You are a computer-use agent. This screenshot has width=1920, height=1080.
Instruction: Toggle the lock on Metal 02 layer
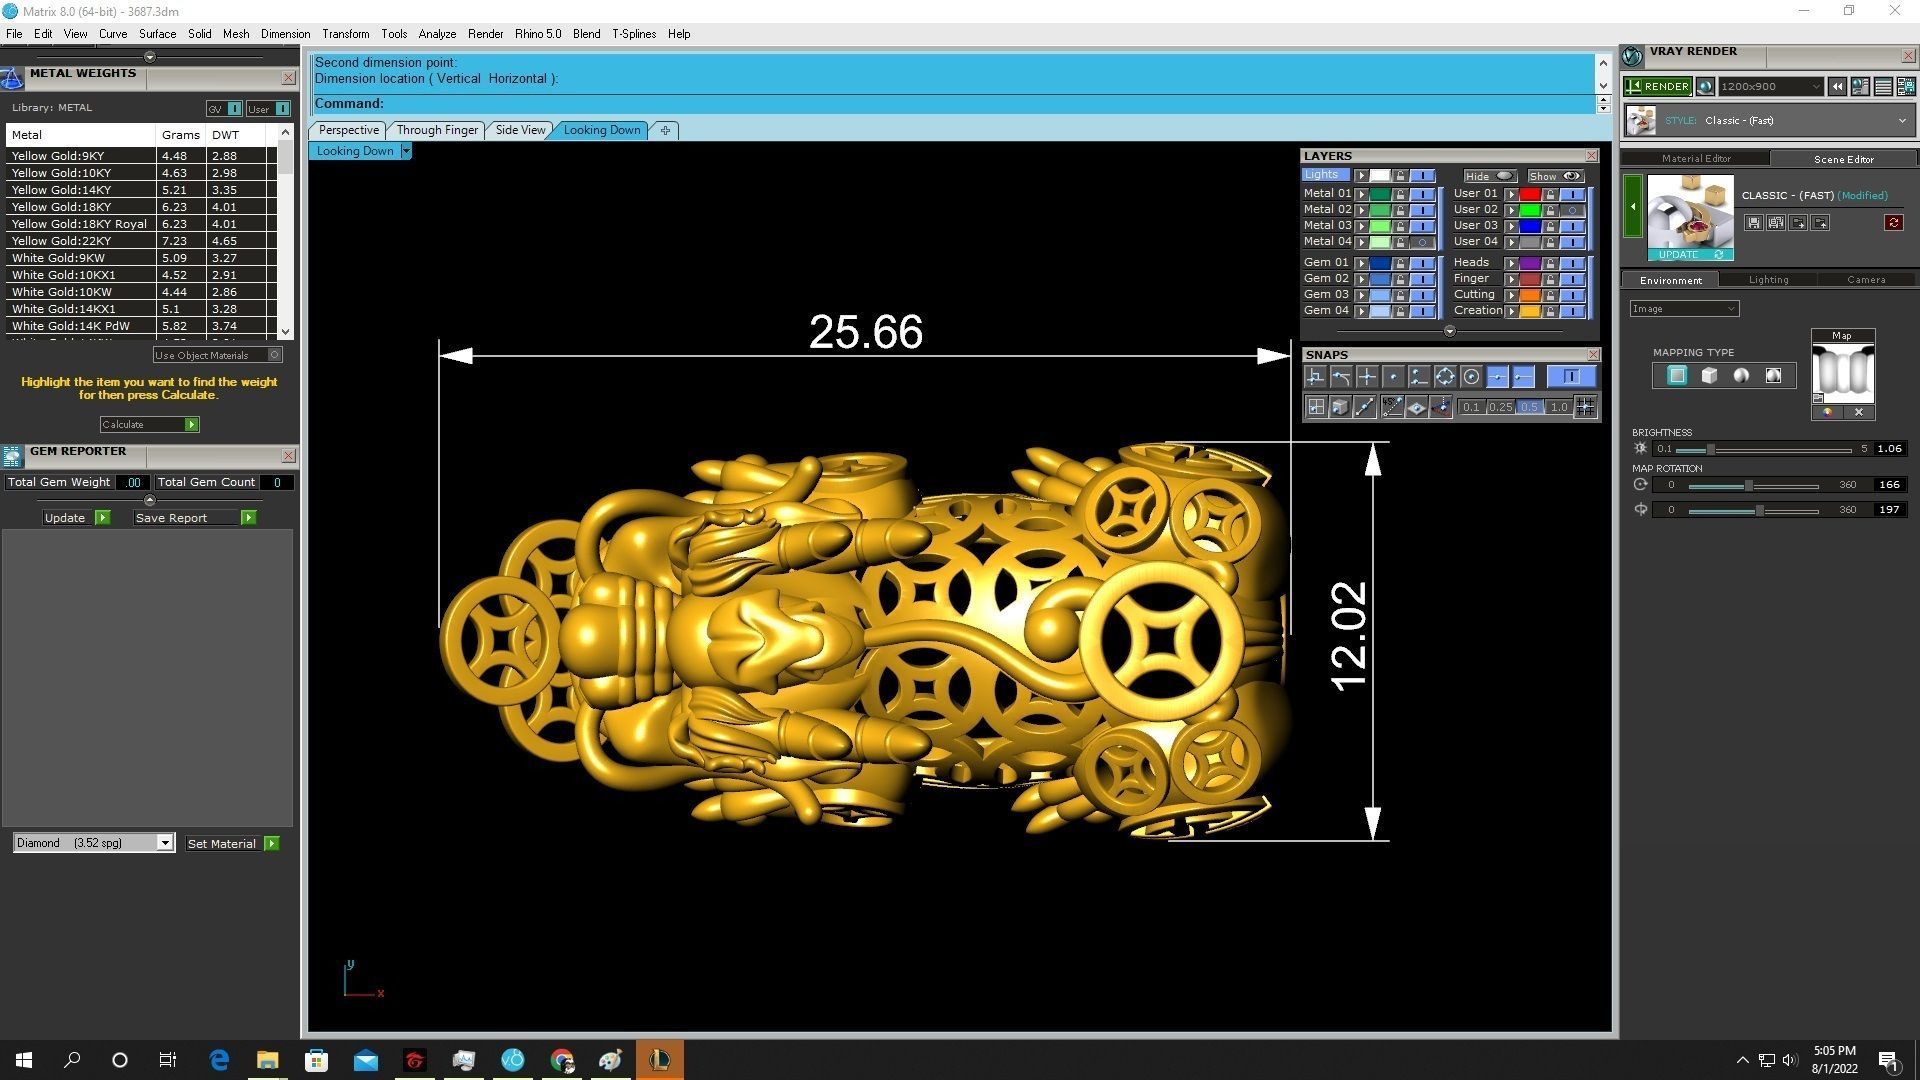[x=1400, y=210]
